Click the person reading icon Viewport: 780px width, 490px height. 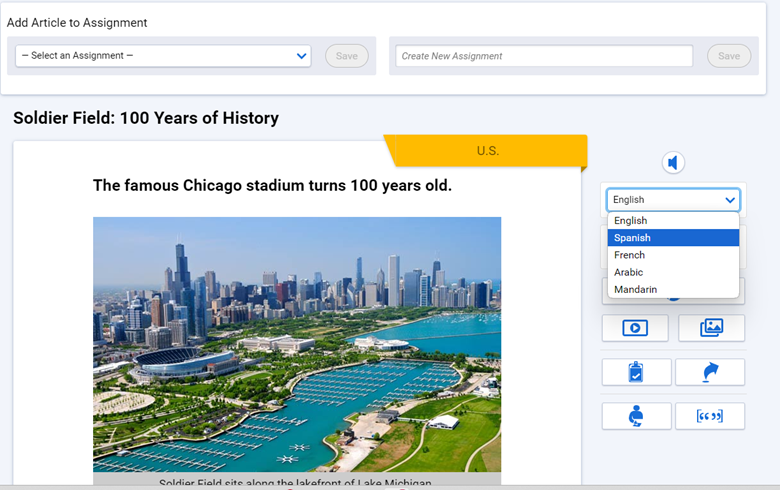[636, 416]
